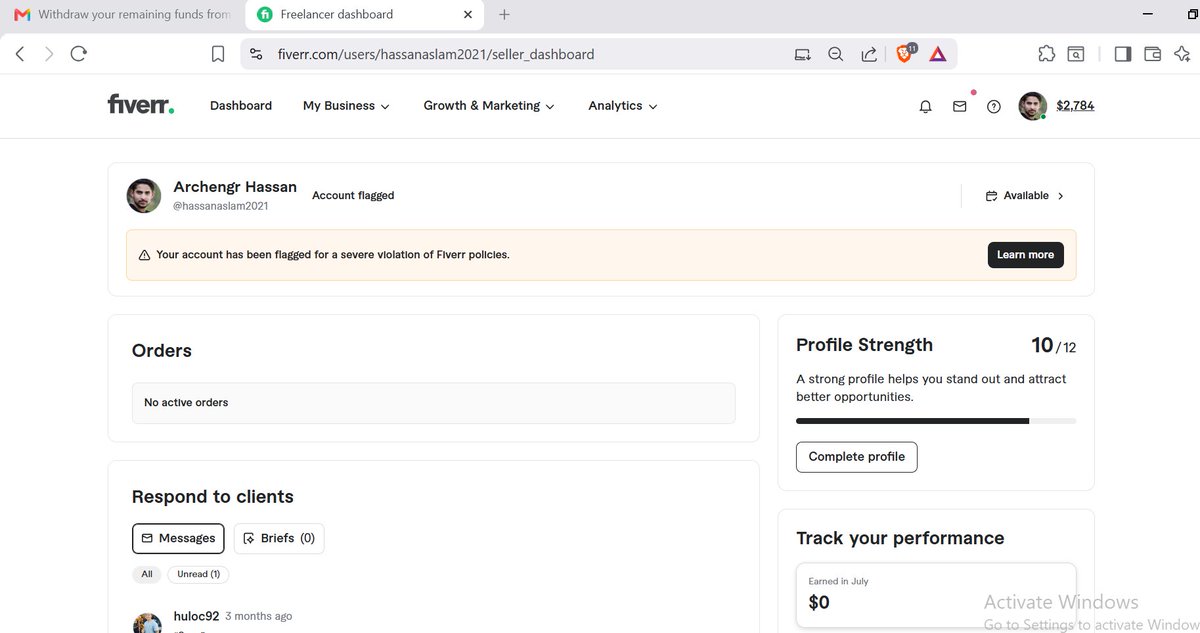Open the browser extensions puzzle icon

click(1046, 54)
